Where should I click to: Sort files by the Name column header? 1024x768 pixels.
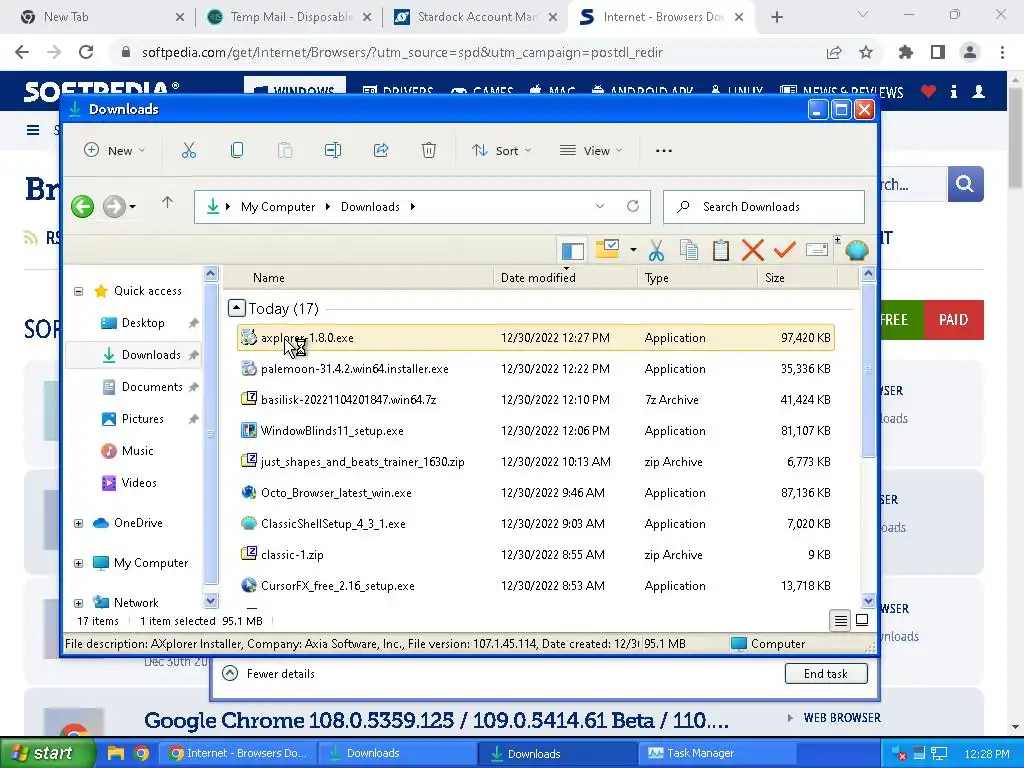tap(358, 278)
